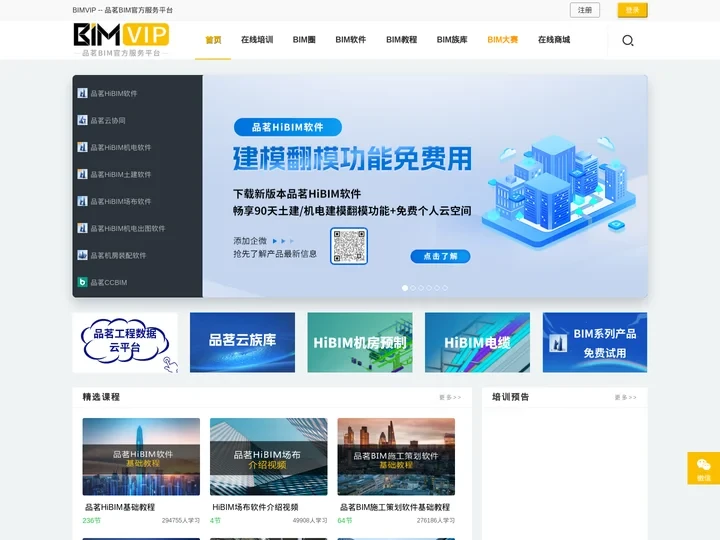Open 品茗HiBIM软件基础教程 course thumbnail
The image size is (720, 540).
pyautogui.click(x=141, y=456)
